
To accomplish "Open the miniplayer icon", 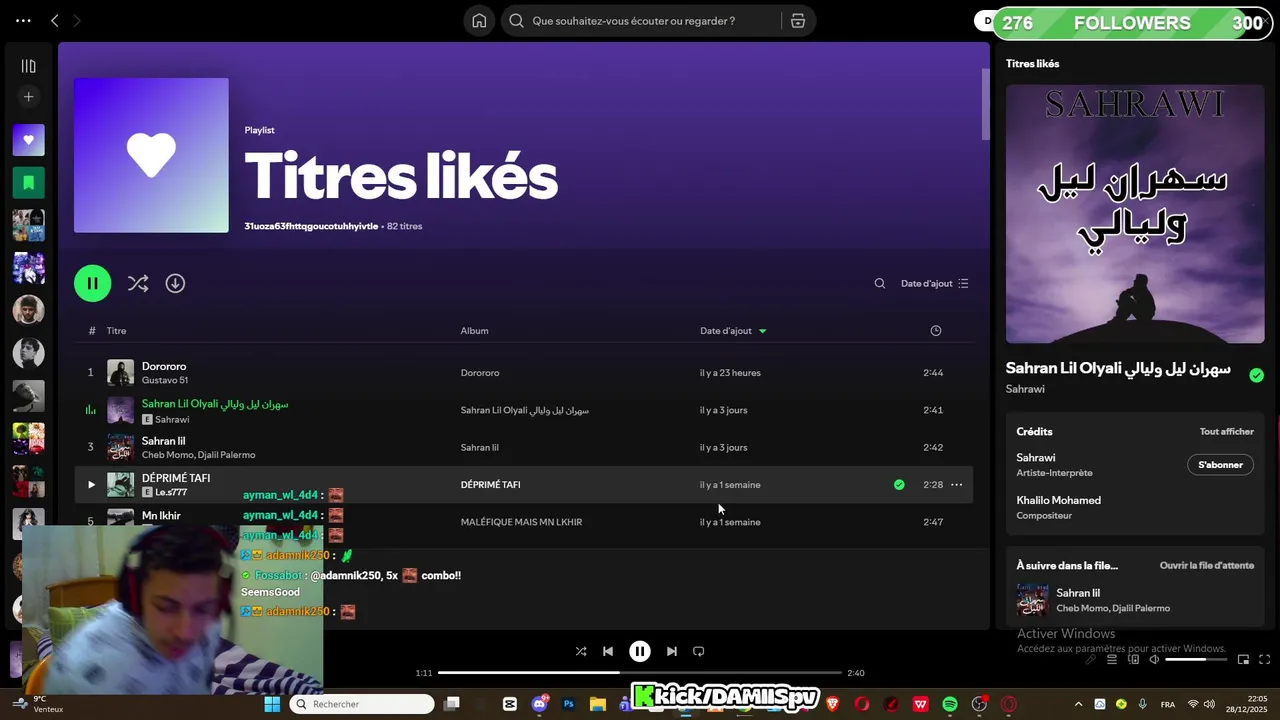I will coord(1243,659).
